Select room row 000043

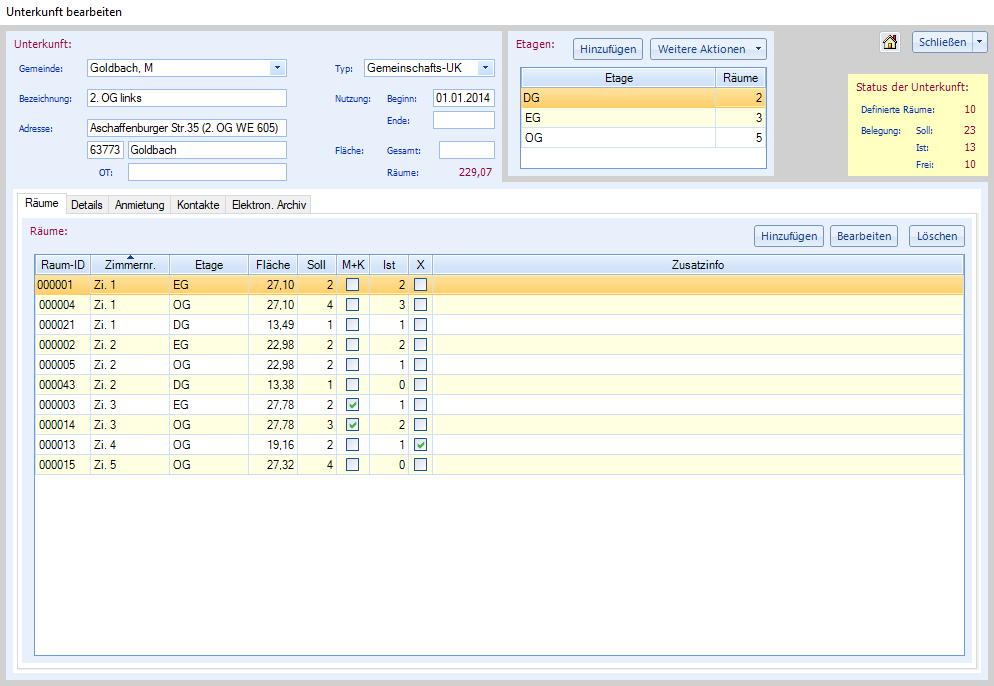(x=499, y=385)
